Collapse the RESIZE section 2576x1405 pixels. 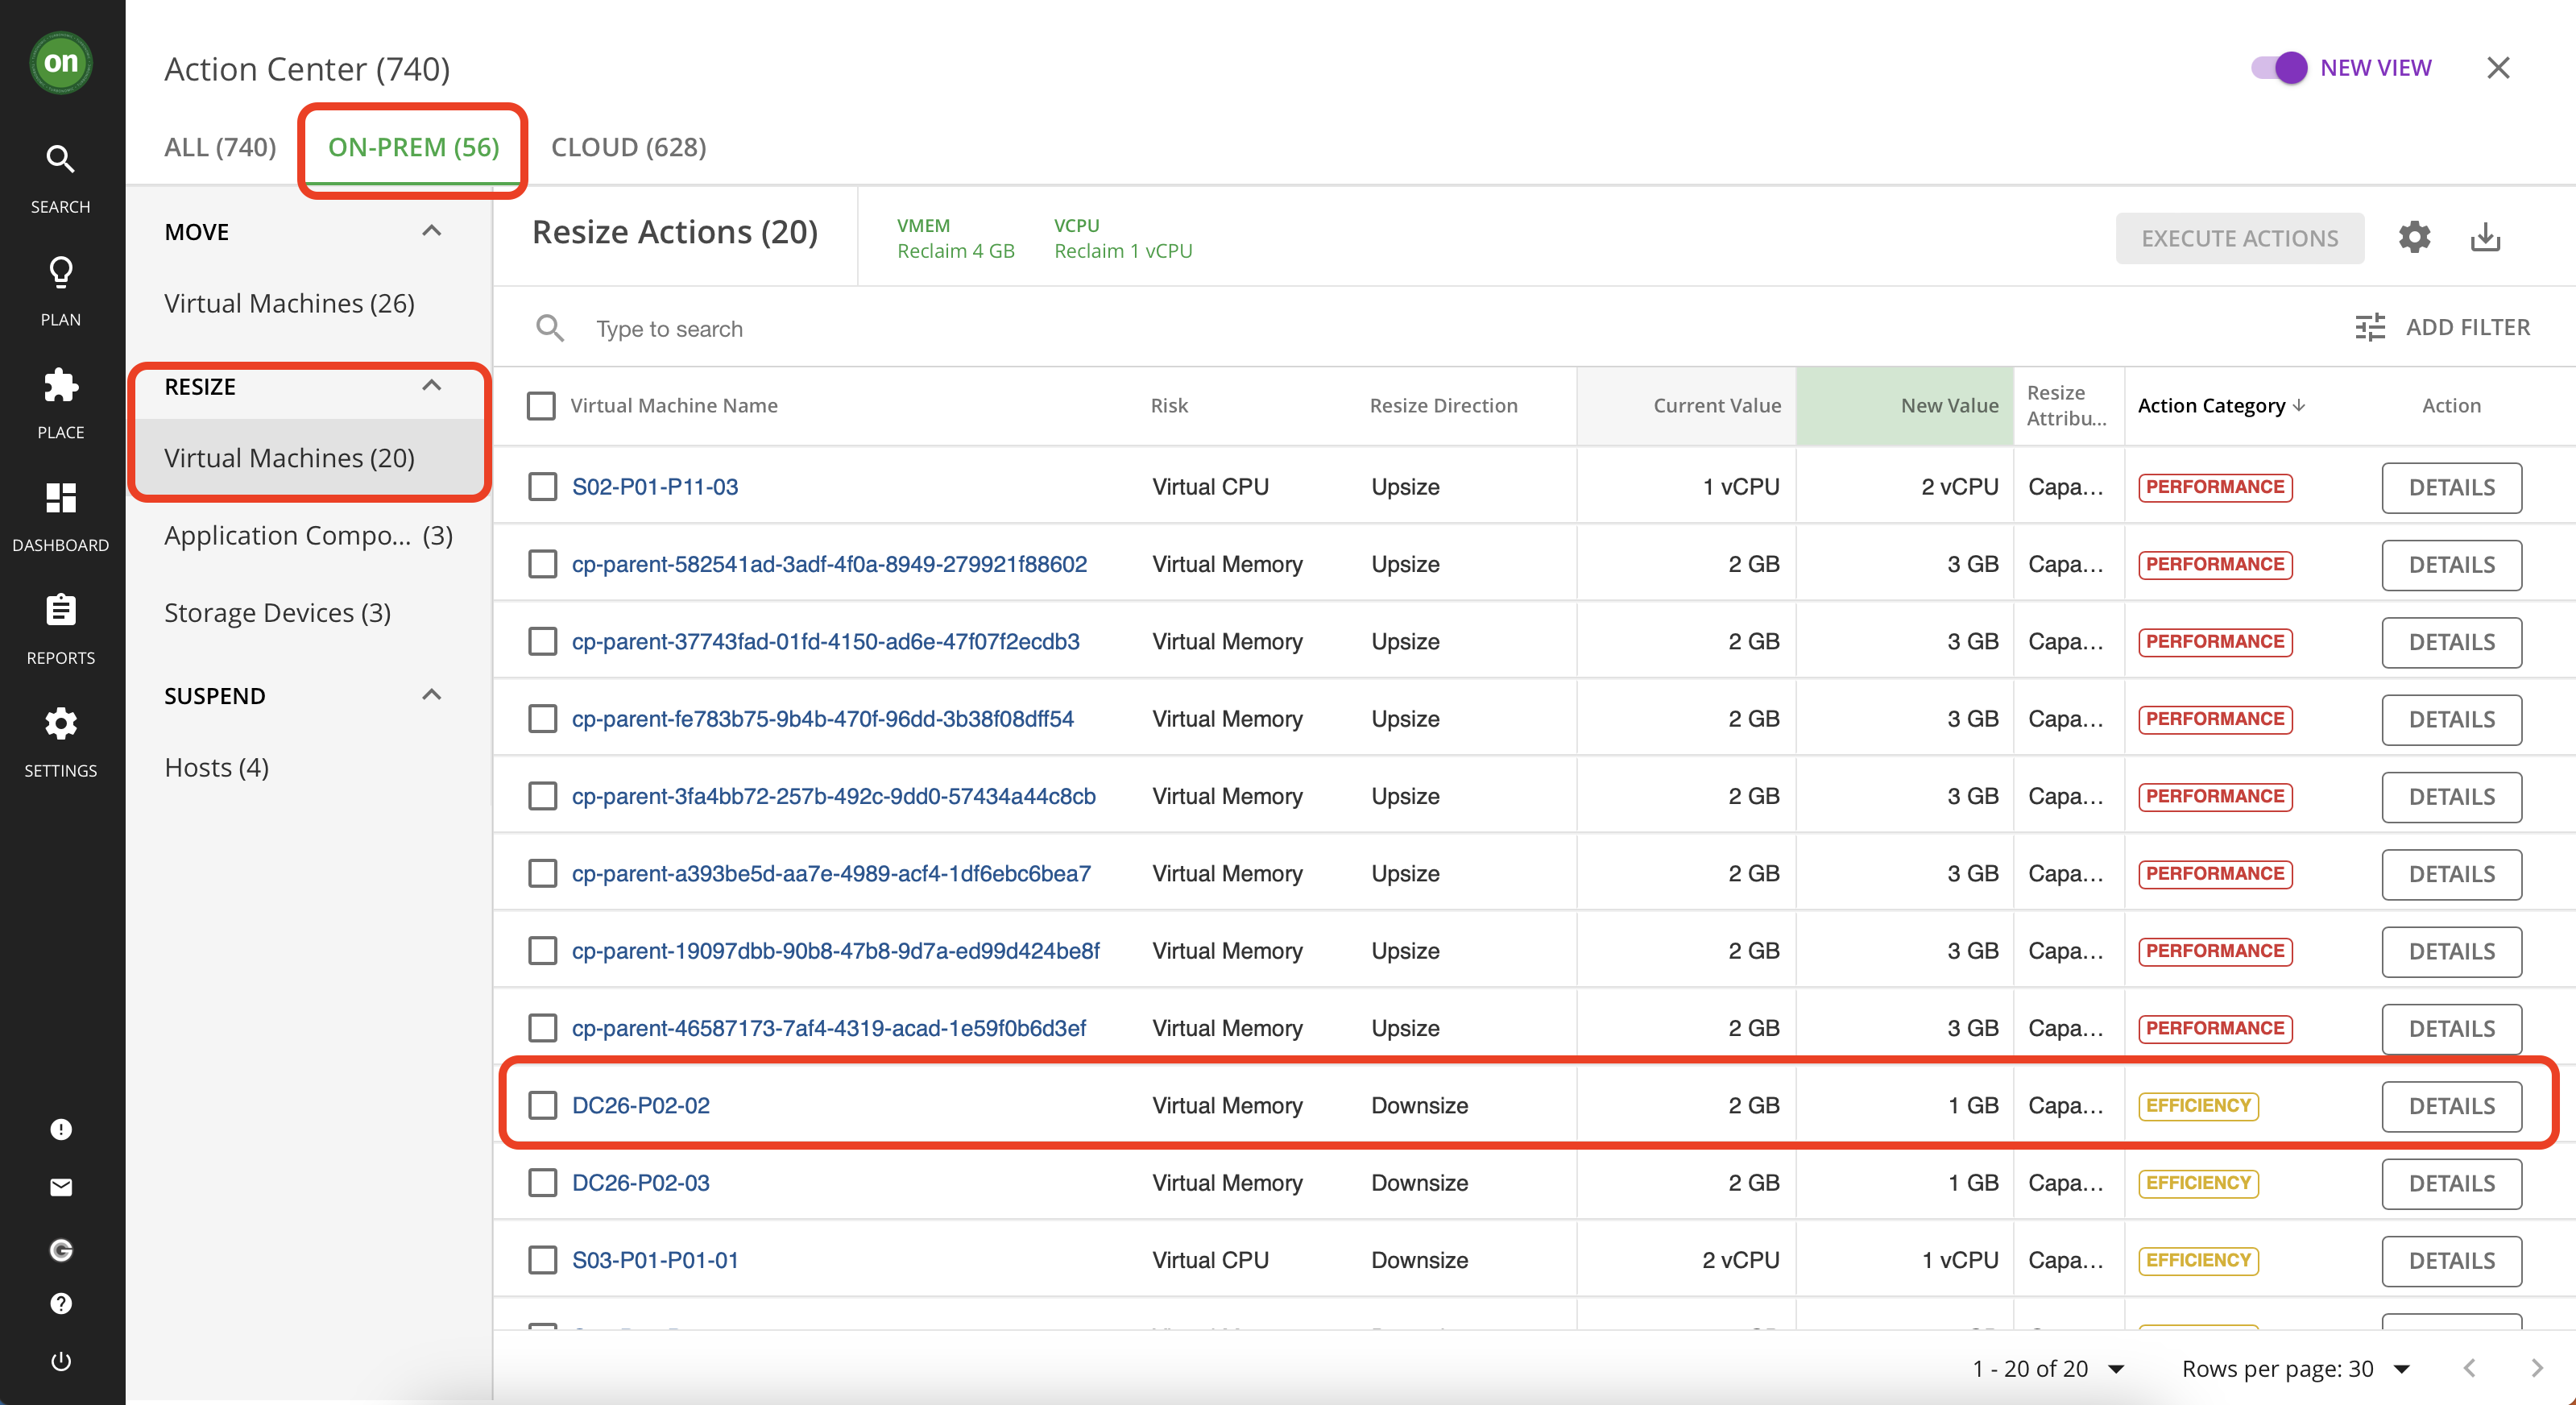click(x=431, y=386)
